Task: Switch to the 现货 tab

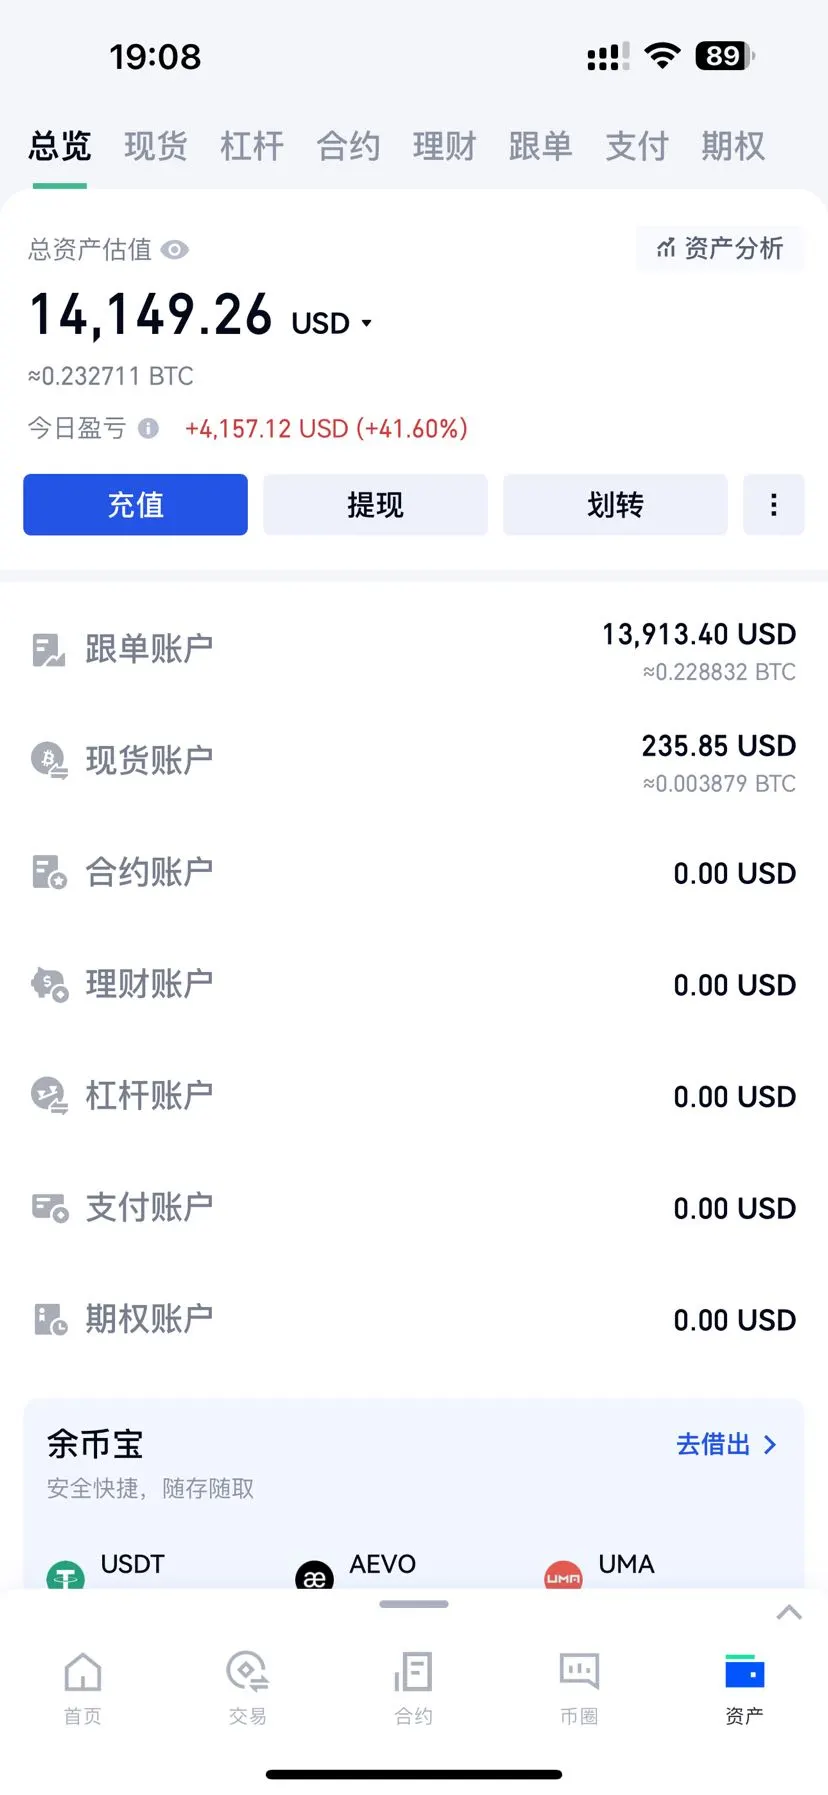Action: [x=156, y=146]
